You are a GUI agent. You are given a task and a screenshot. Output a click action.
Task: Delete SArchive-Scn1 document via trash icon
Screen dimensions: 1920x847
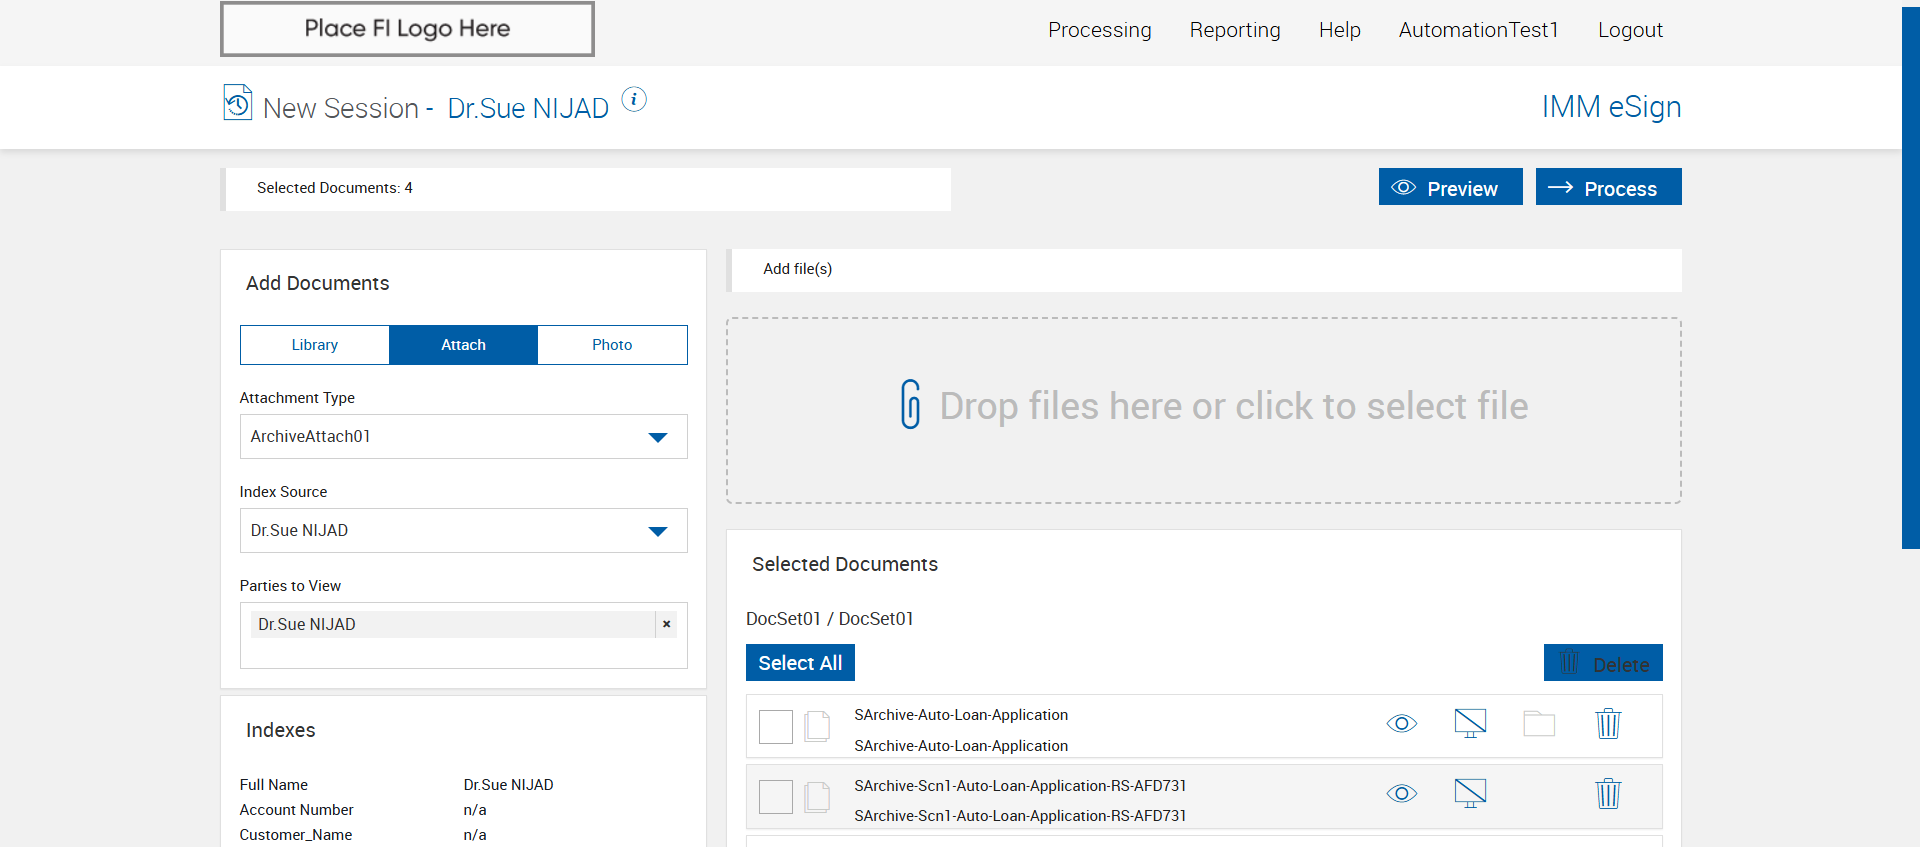(x=1608, y=793)
